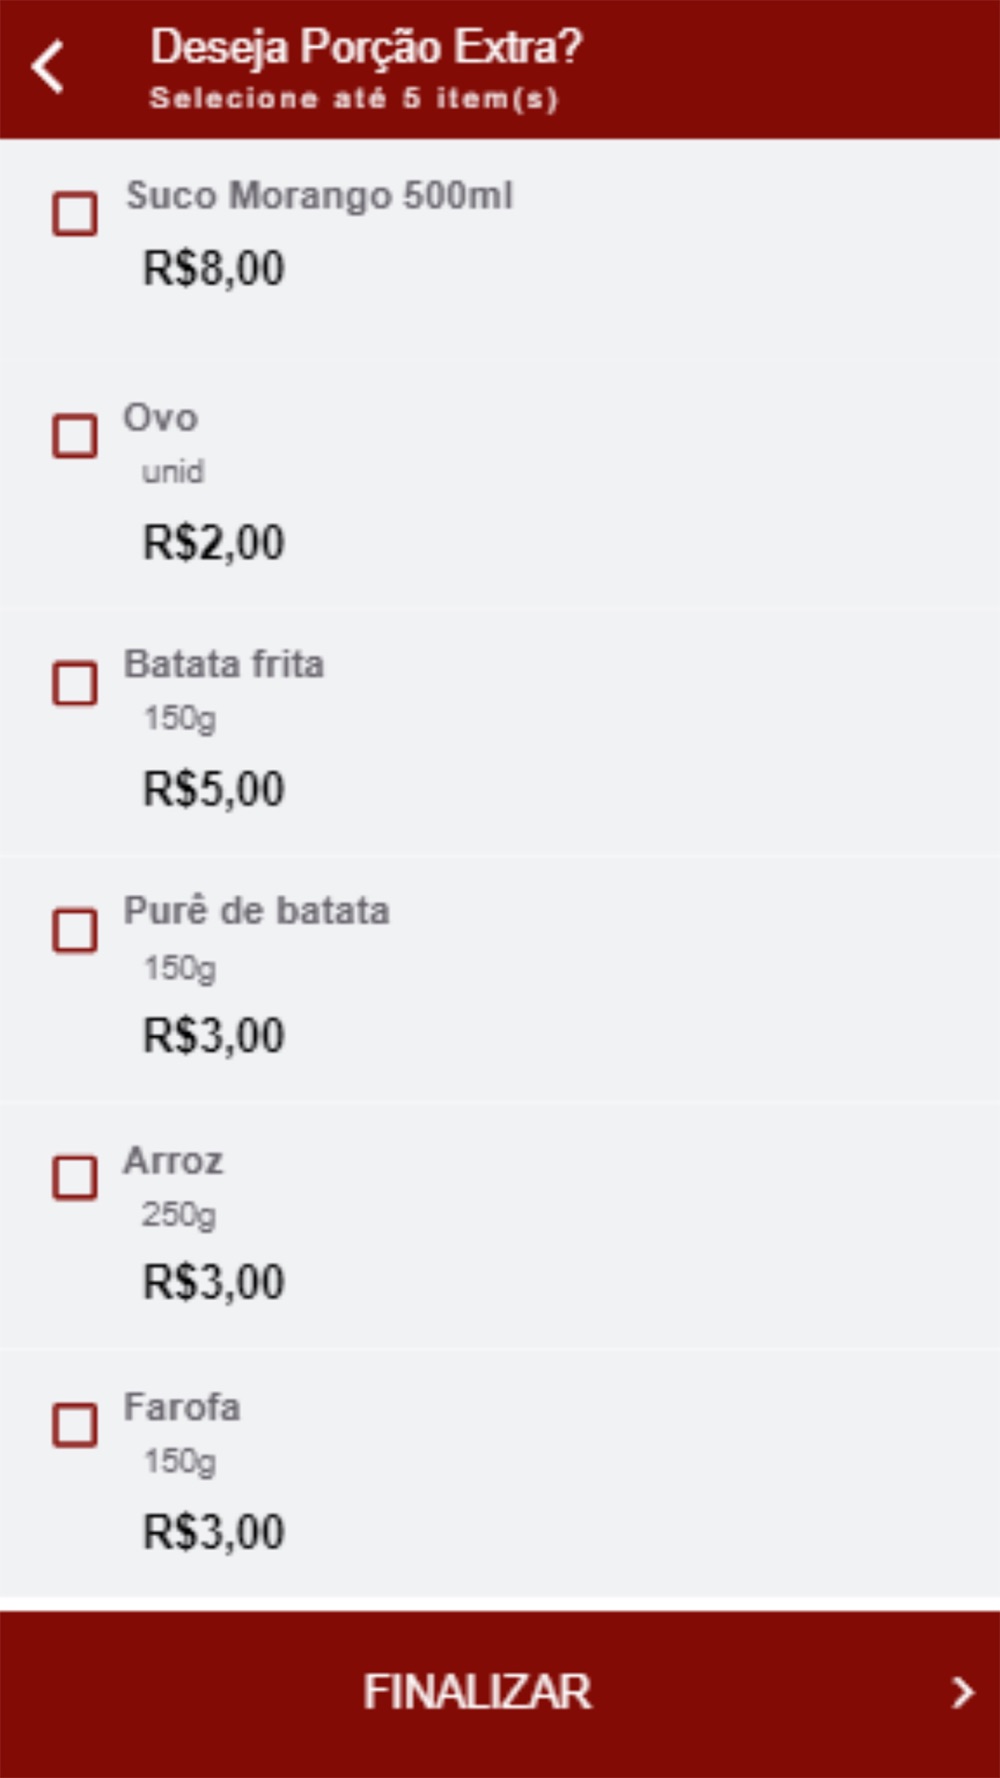
Task: Tap the R$5,00 price of Batata frita
Action: 214,790
